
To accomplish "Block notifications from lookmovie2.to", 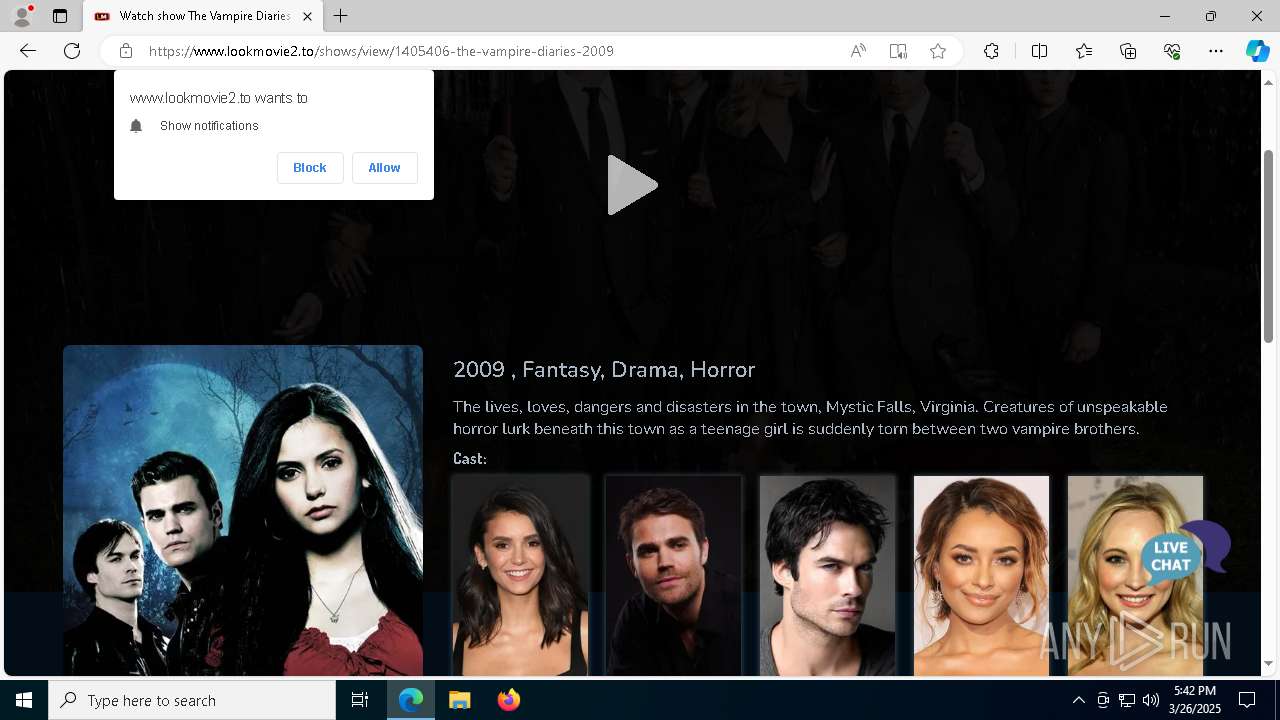I will pos(310,168).
